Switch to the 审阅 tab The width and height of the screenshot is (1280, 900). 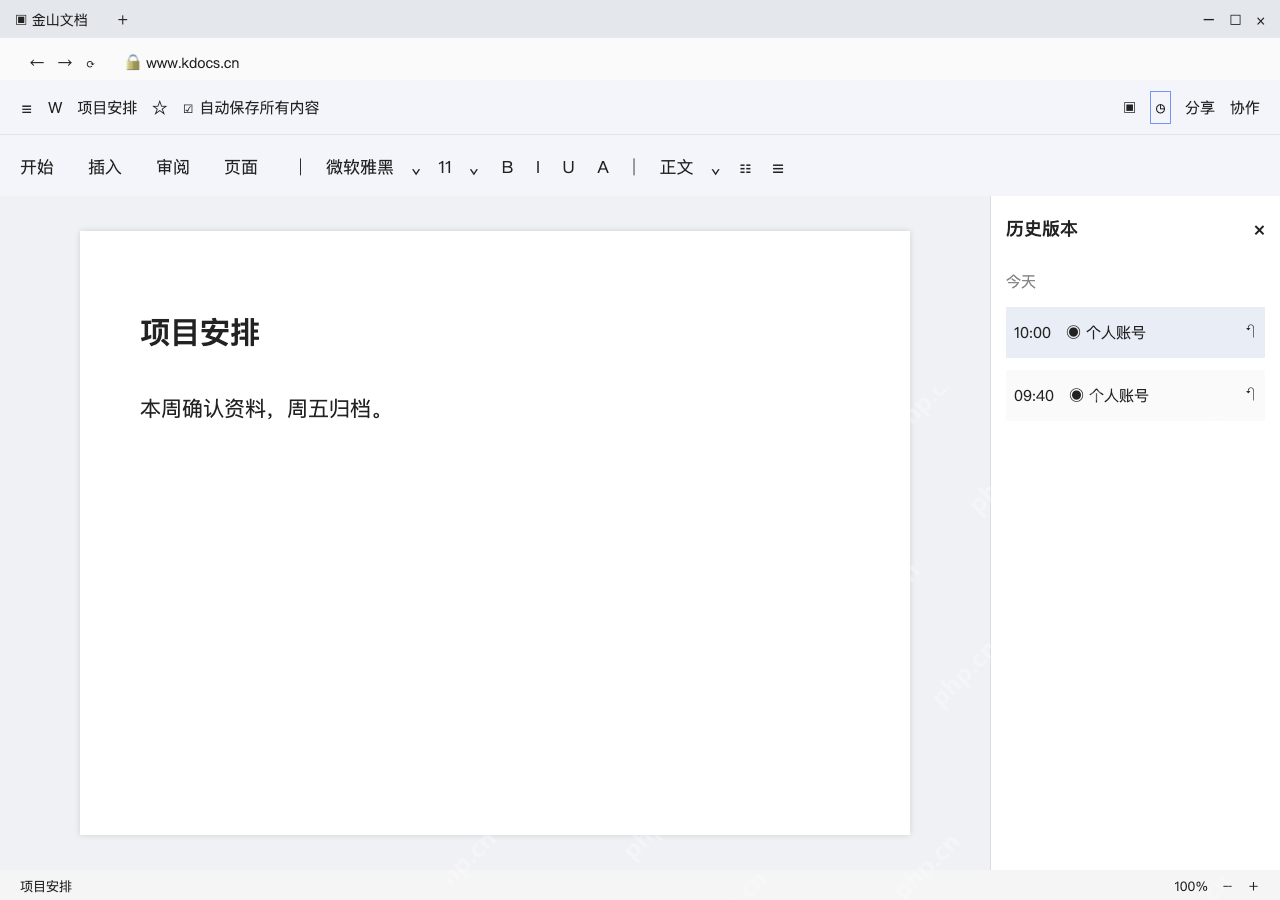click(173, 167)
